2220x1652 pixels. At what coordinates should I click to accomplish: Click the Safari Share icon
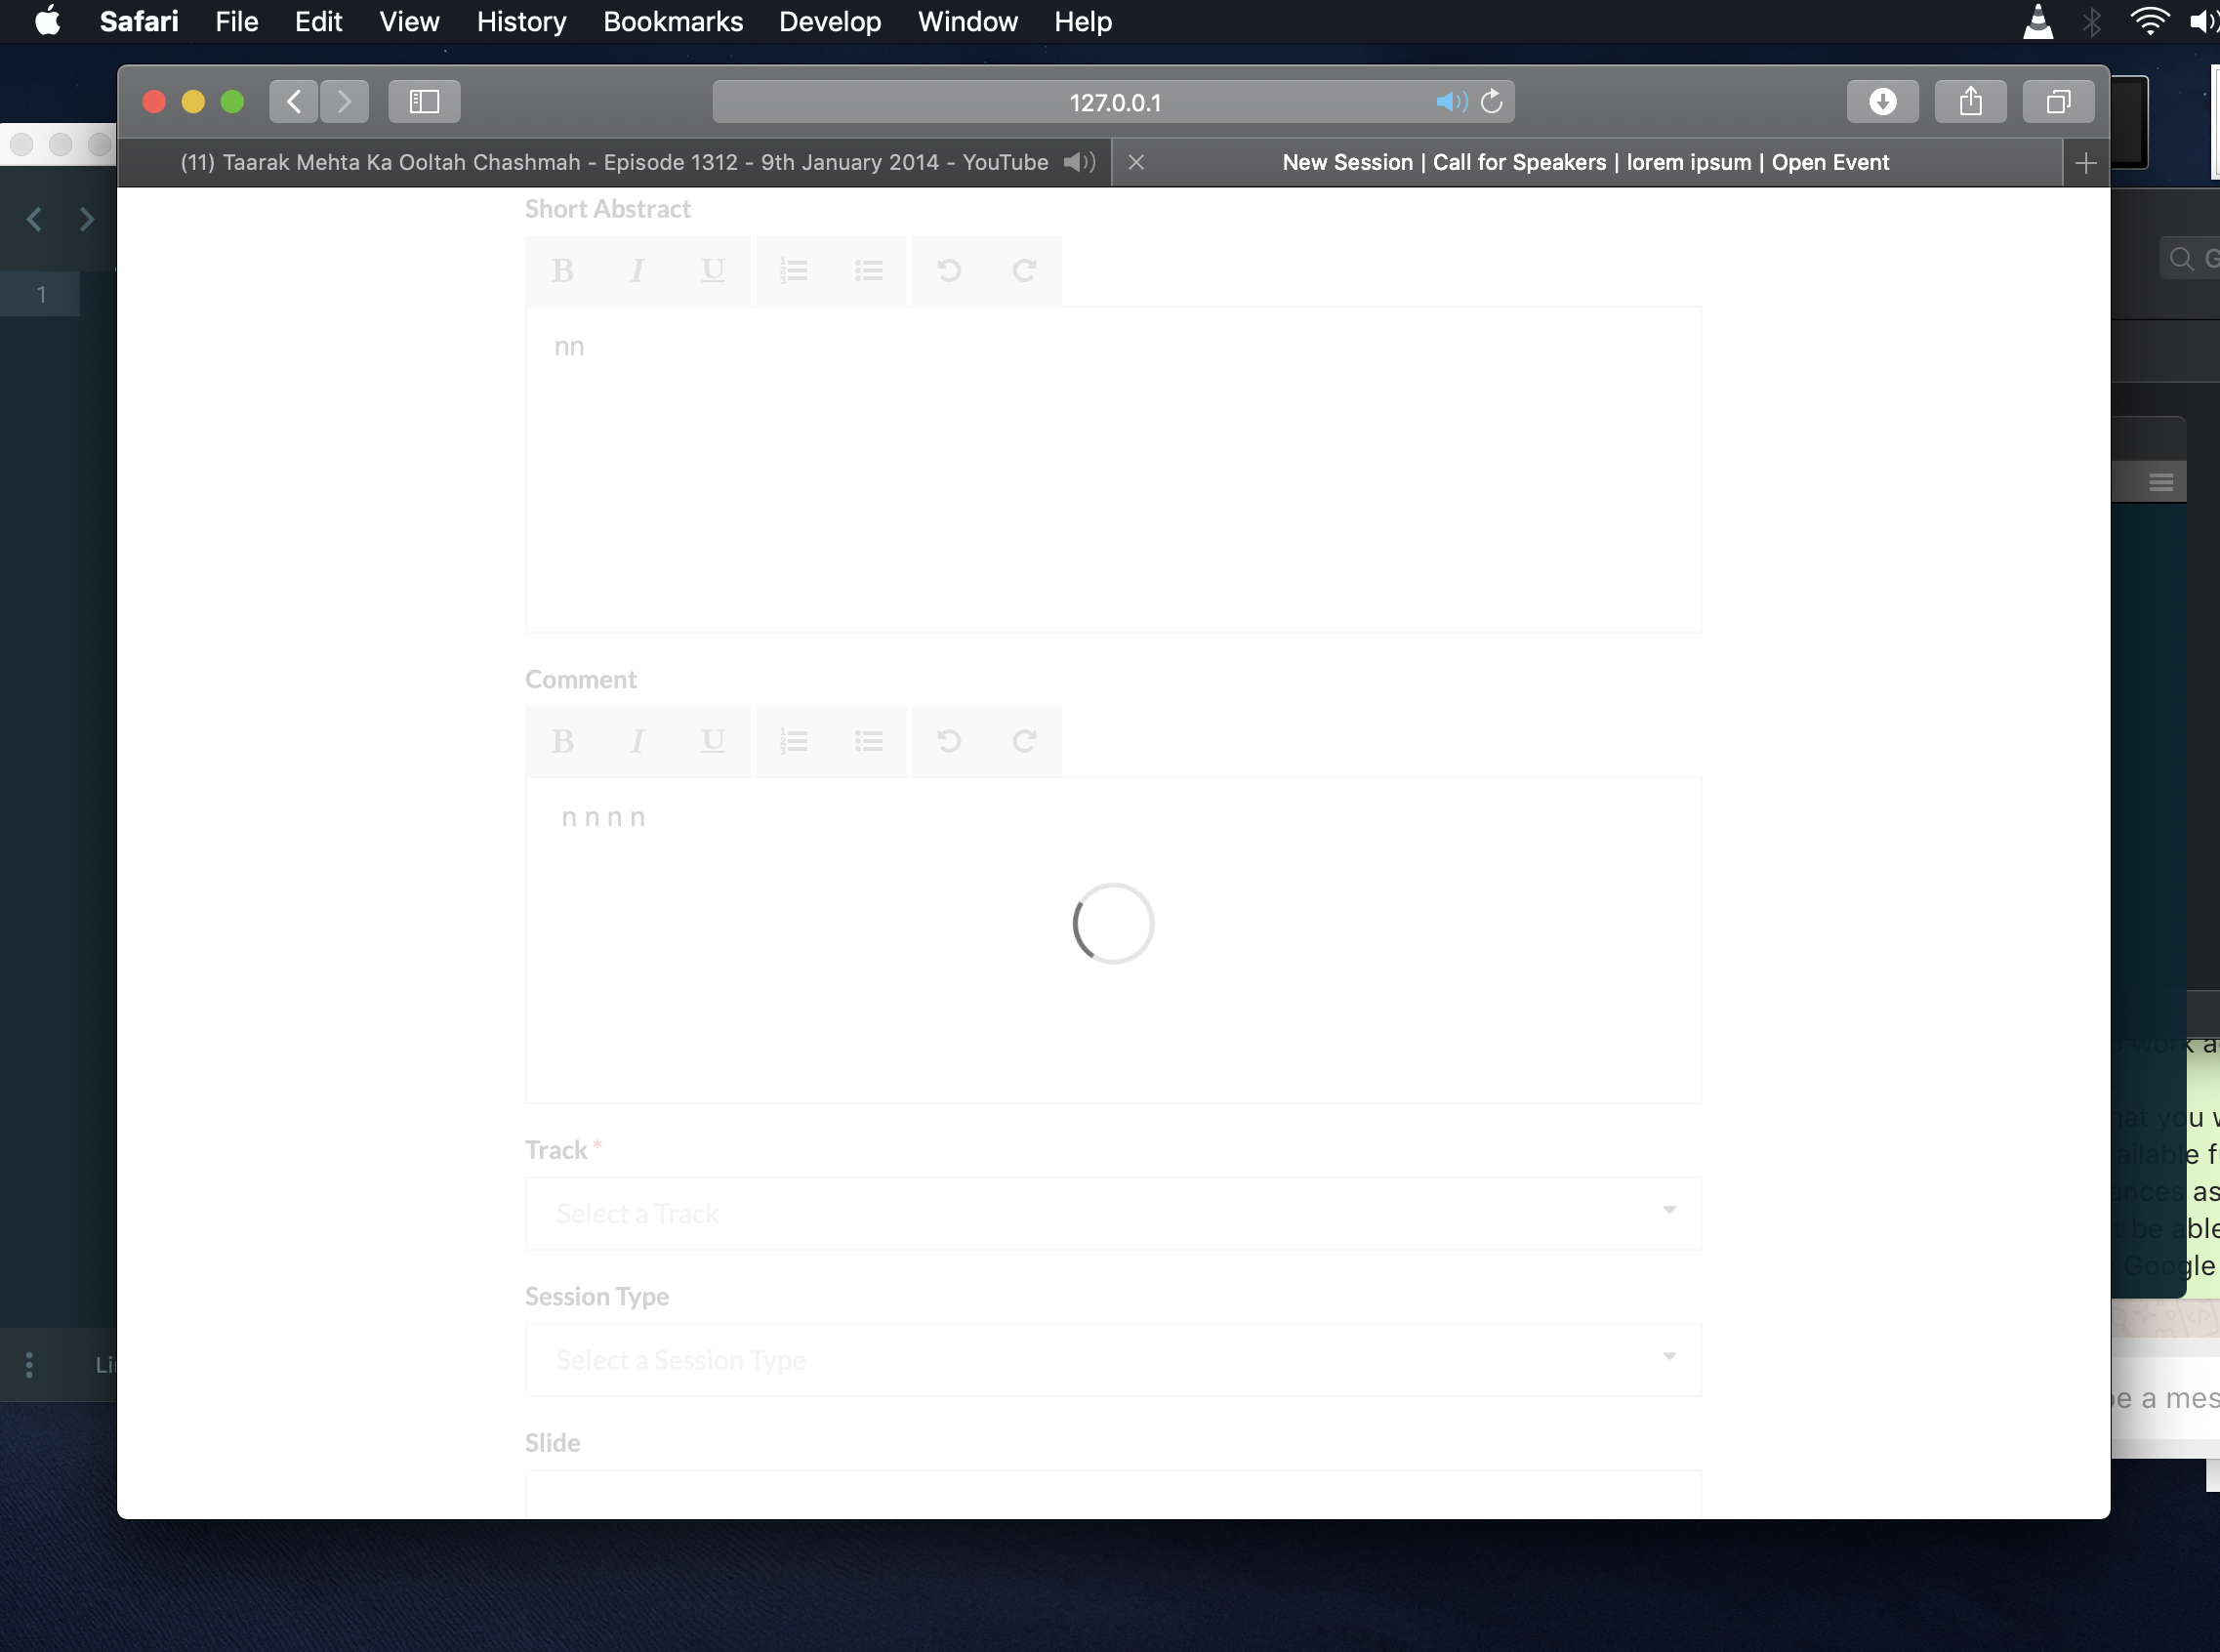1970,102
